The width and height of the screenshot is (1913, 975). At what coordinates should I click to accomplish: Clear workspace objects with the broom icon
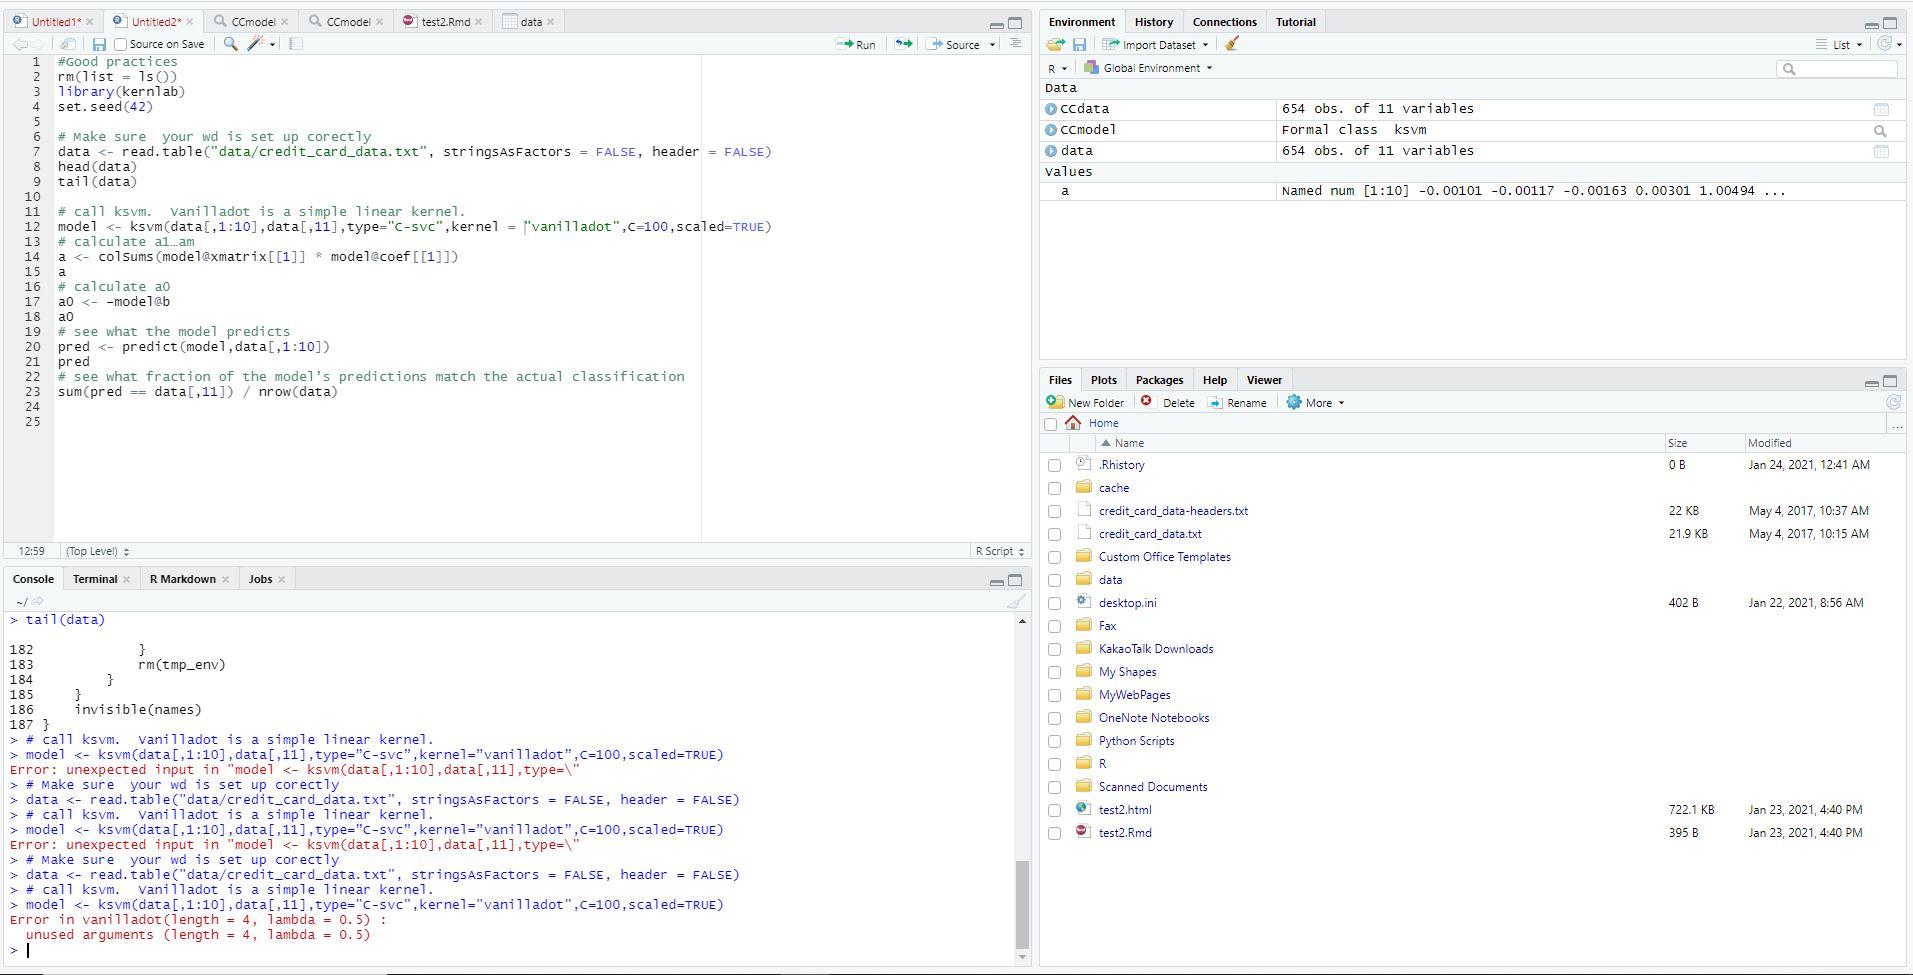pyautogui.click(x=1232, y=44)
